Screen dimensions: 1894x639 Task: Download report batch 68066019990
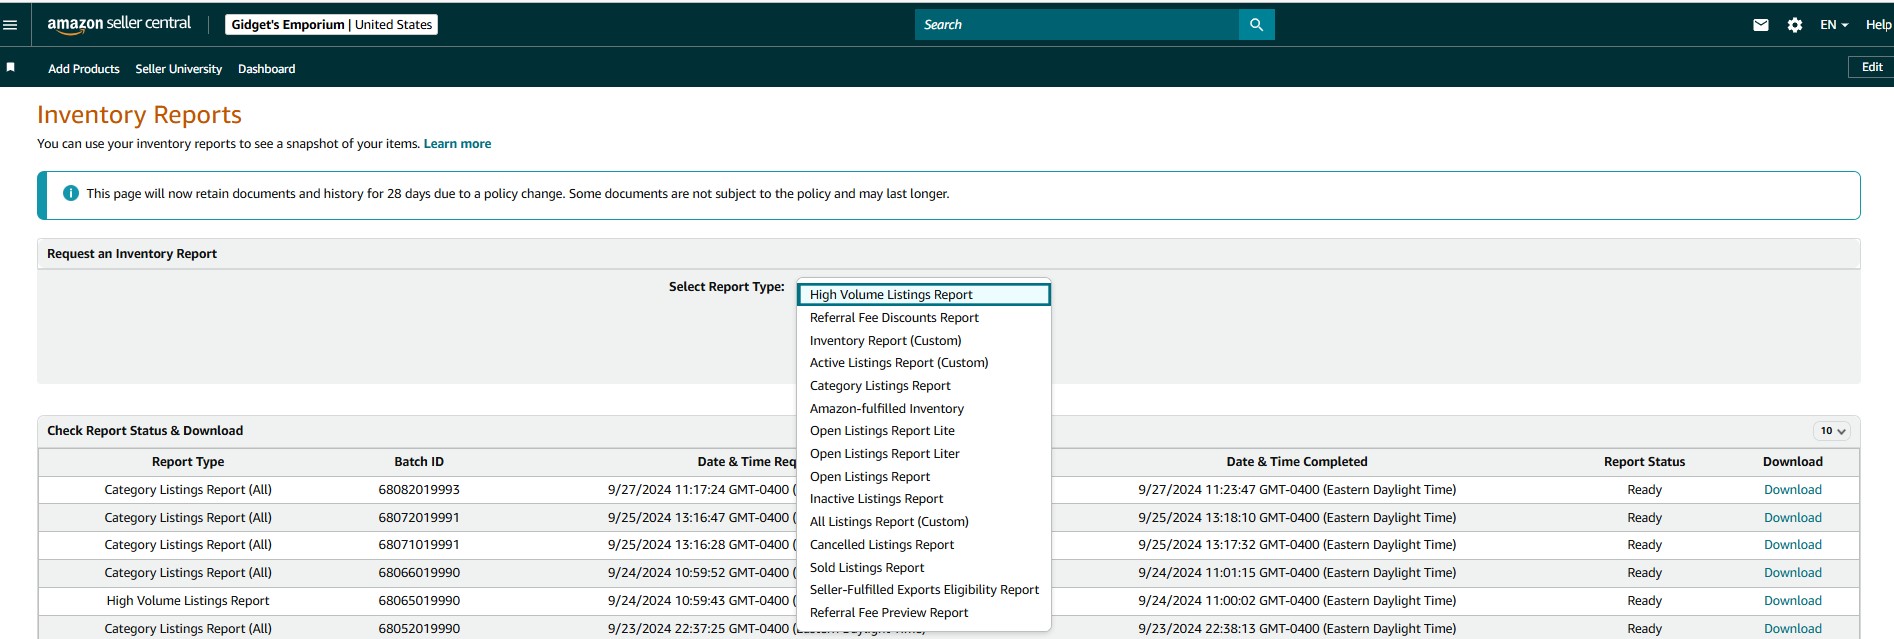point(1792,572)
